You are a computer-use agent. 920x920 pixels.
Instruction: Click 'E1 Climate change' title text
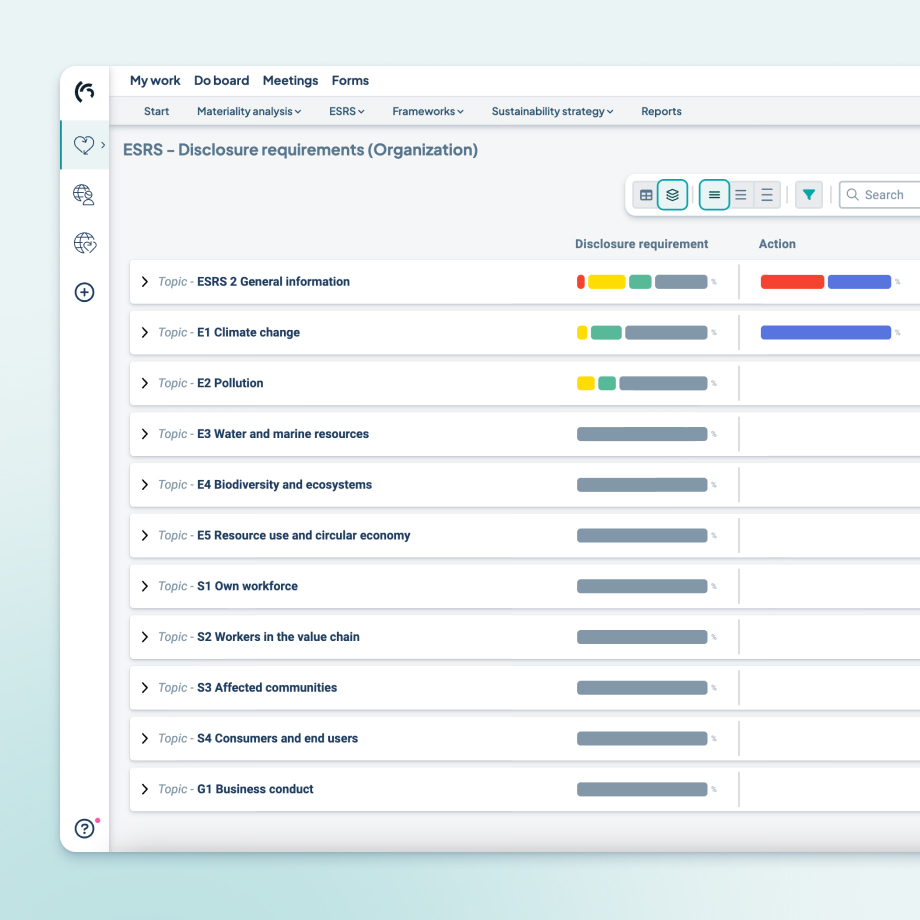(x=248, y=332)
